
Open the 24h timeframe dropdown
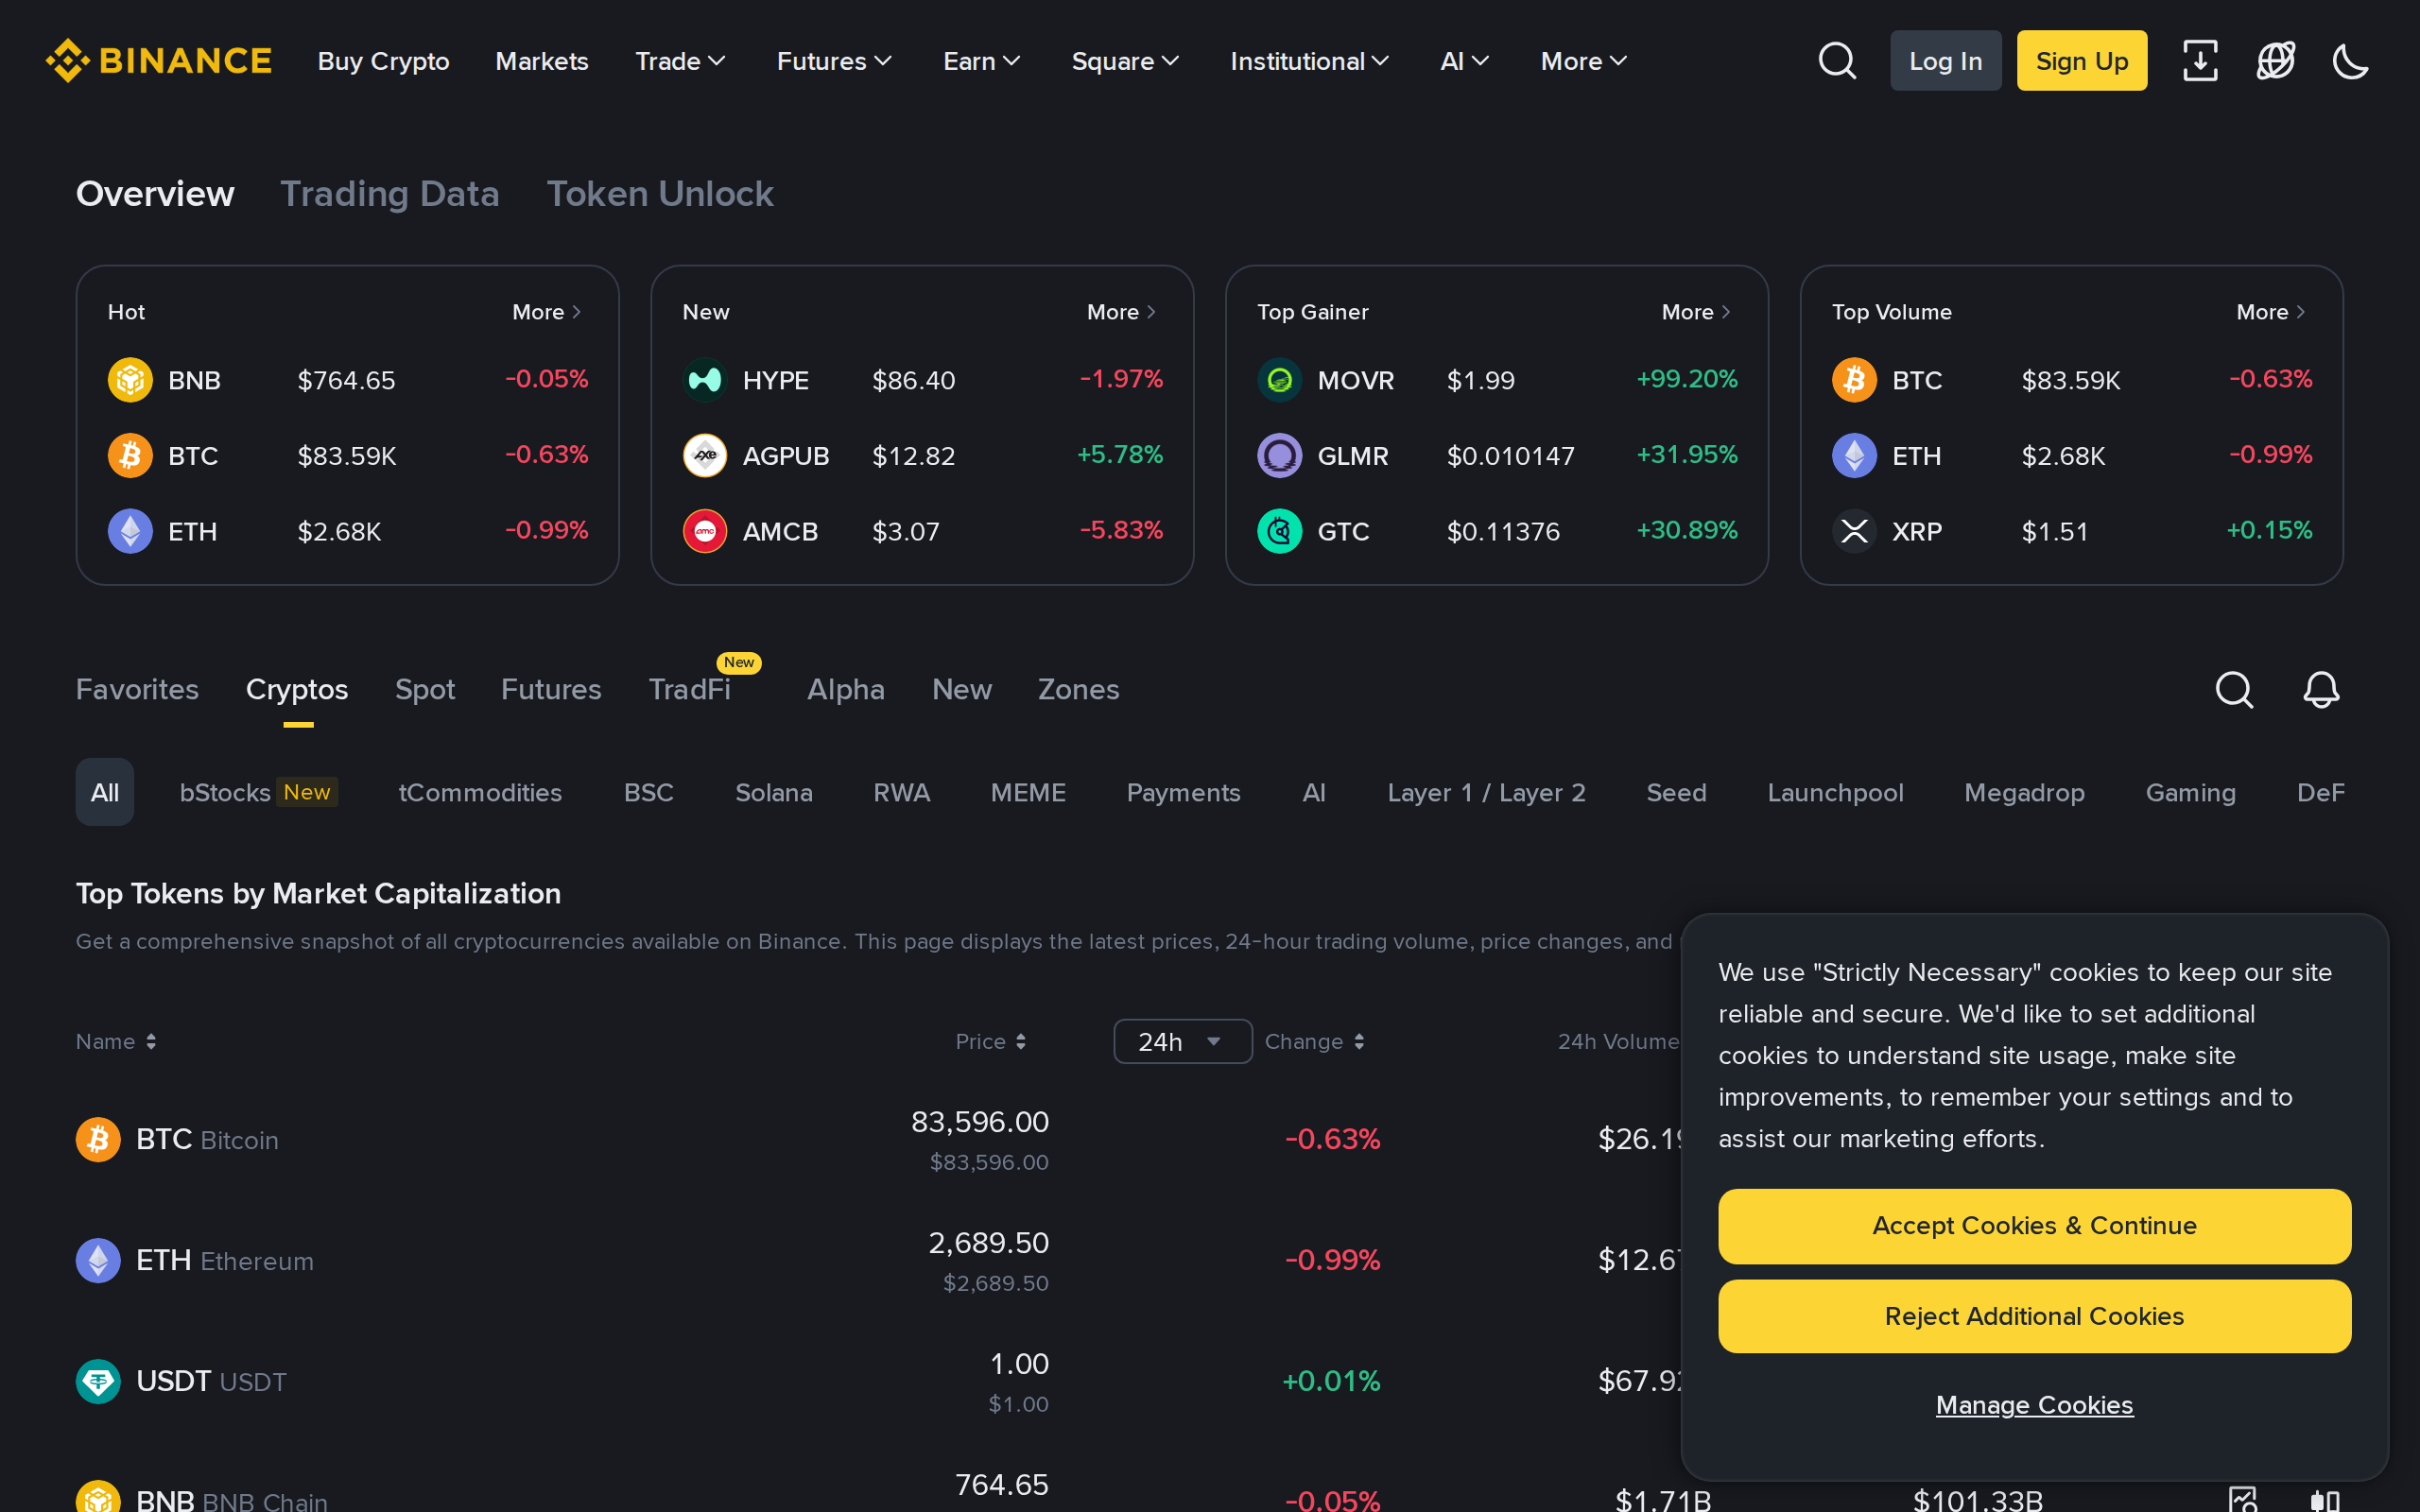tap(1182, 1042)
